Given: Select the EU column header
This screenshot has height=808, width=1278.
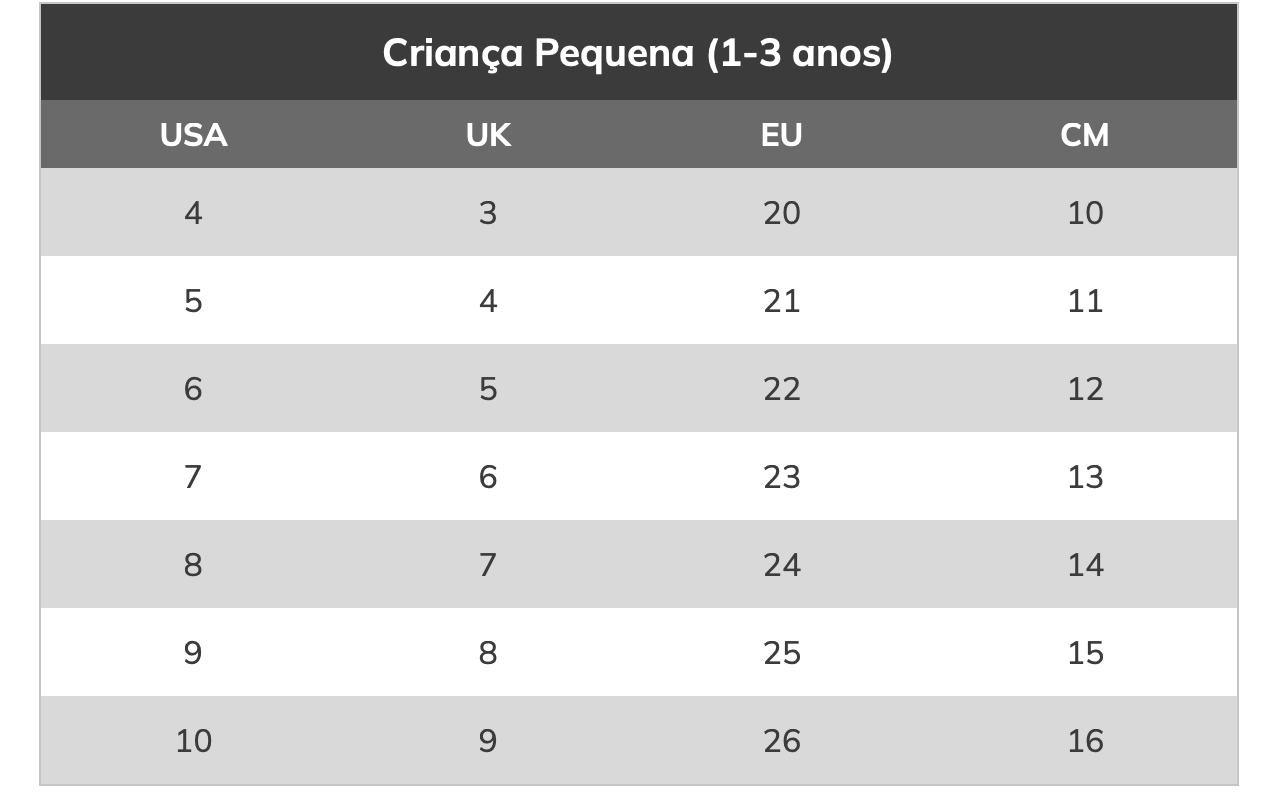Looking at the screenshot, I should 781,135.
